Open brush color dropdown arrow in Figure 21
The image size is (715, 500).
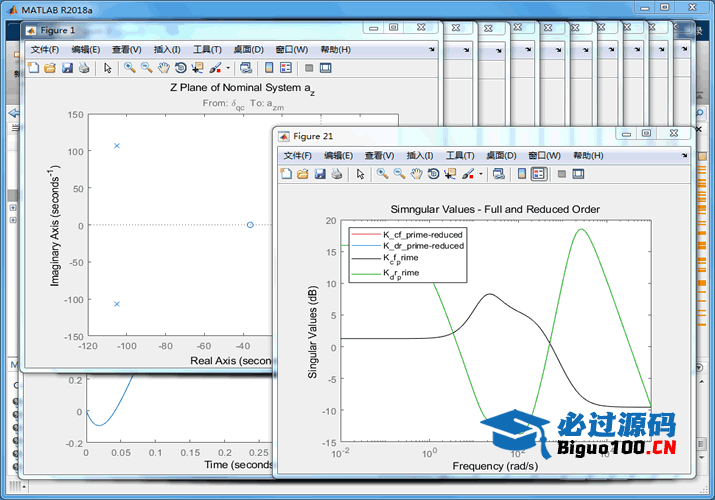point(481,174)
